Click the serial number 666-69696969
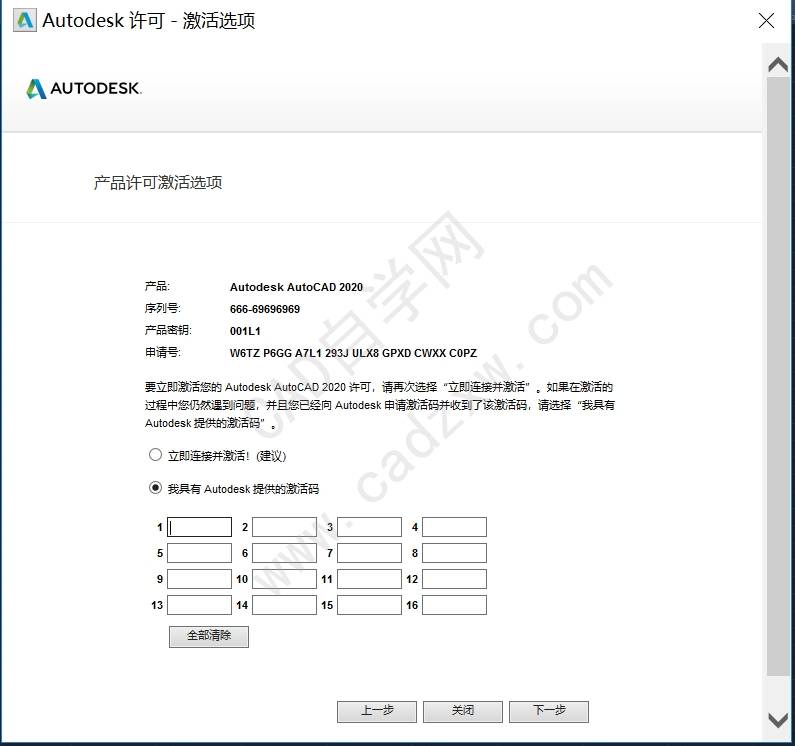The width and height of the screenshot is (795, 746). point(265,309)
